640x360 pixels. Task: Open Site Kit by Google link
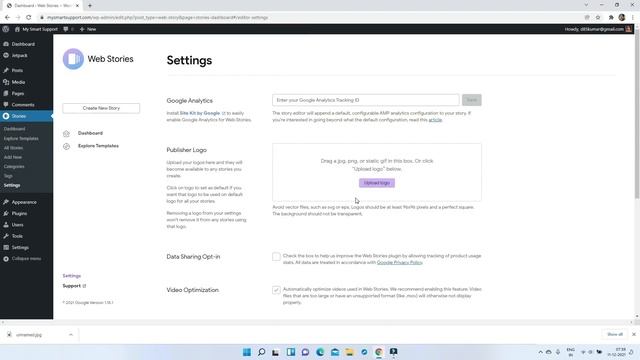[200, 113]
